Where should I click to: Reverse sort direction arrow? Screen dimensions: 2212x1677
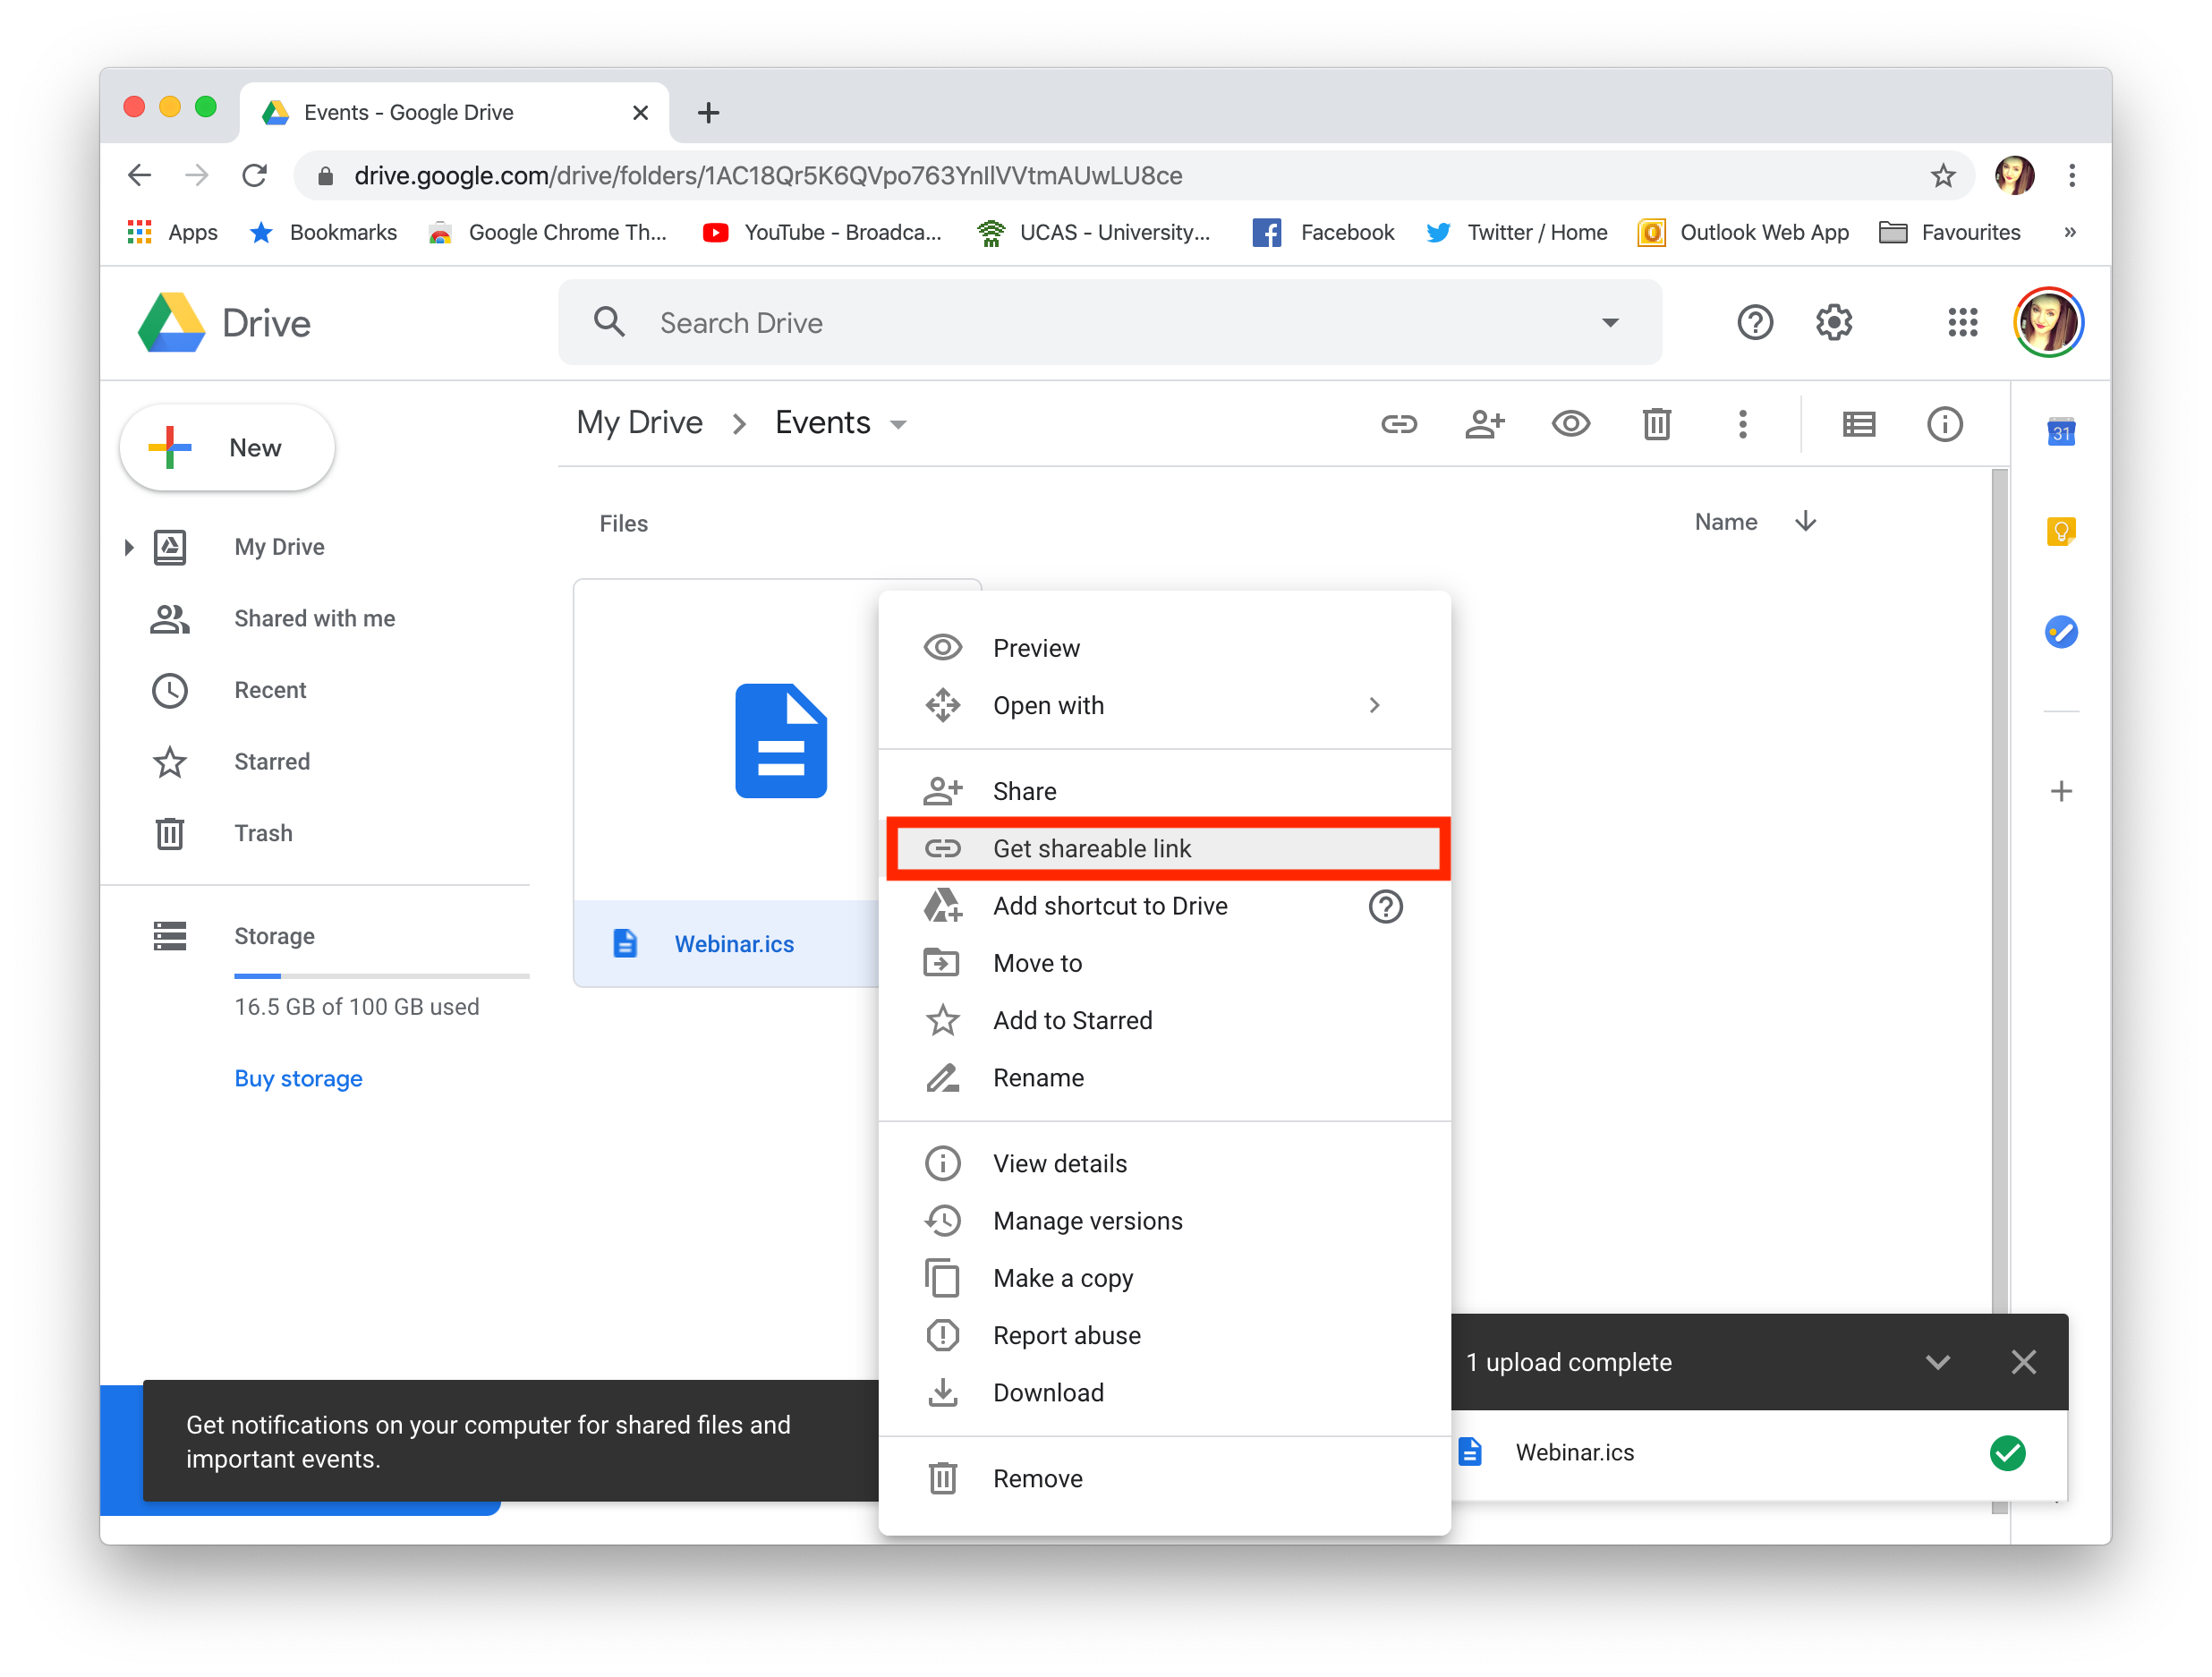pyautogui.click(x=1805, y=522)
